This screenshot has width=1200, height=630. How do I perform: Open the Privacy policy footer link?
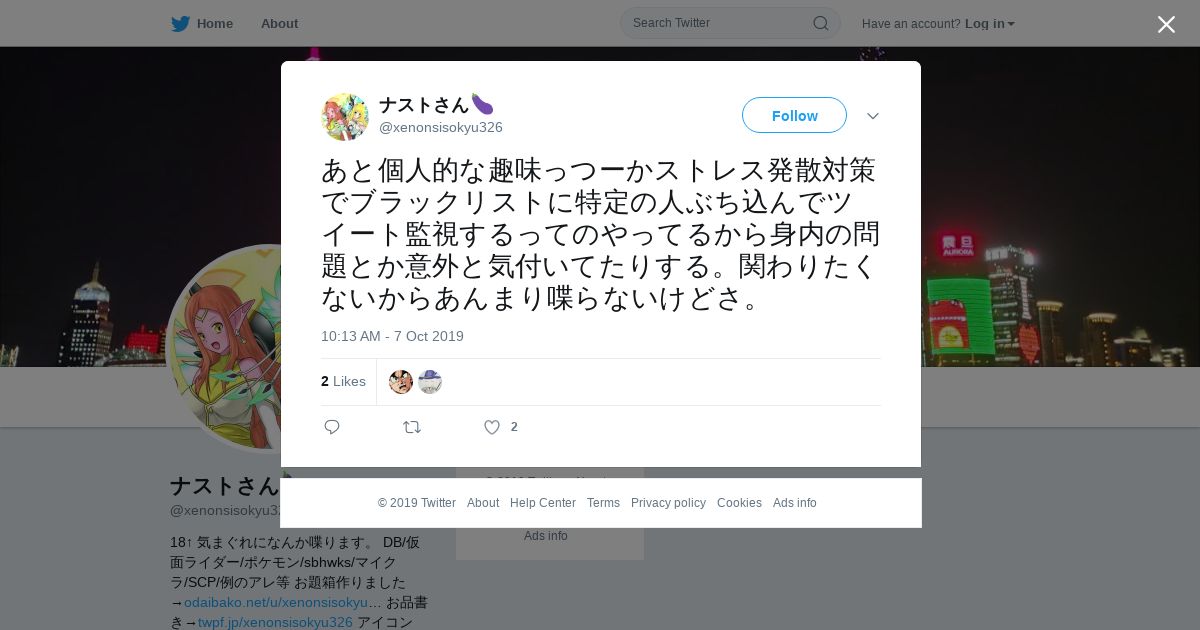click(x=668, y=503)
